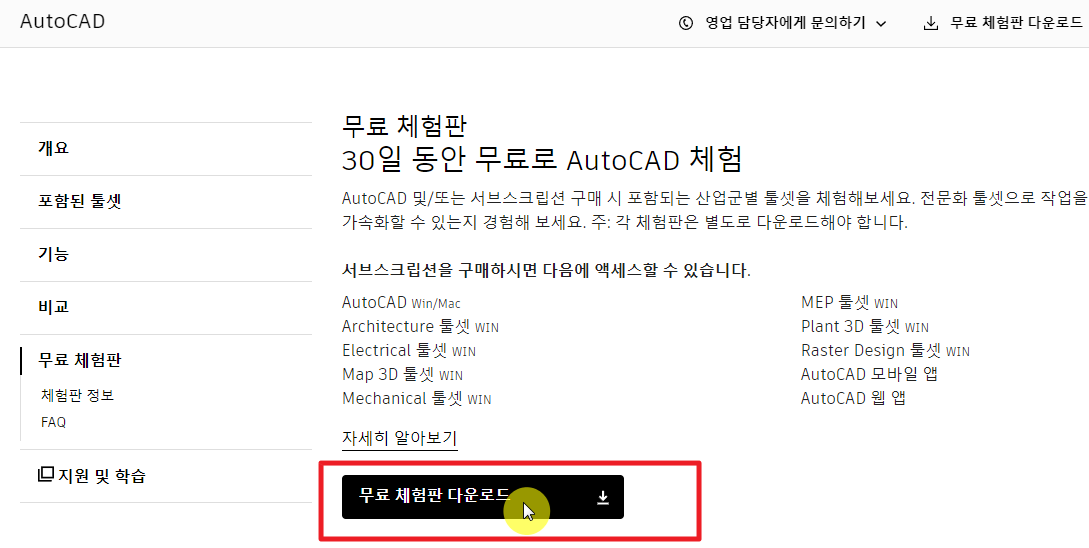Click the black 무료 체험판 다운로드 button

point(483,497)
